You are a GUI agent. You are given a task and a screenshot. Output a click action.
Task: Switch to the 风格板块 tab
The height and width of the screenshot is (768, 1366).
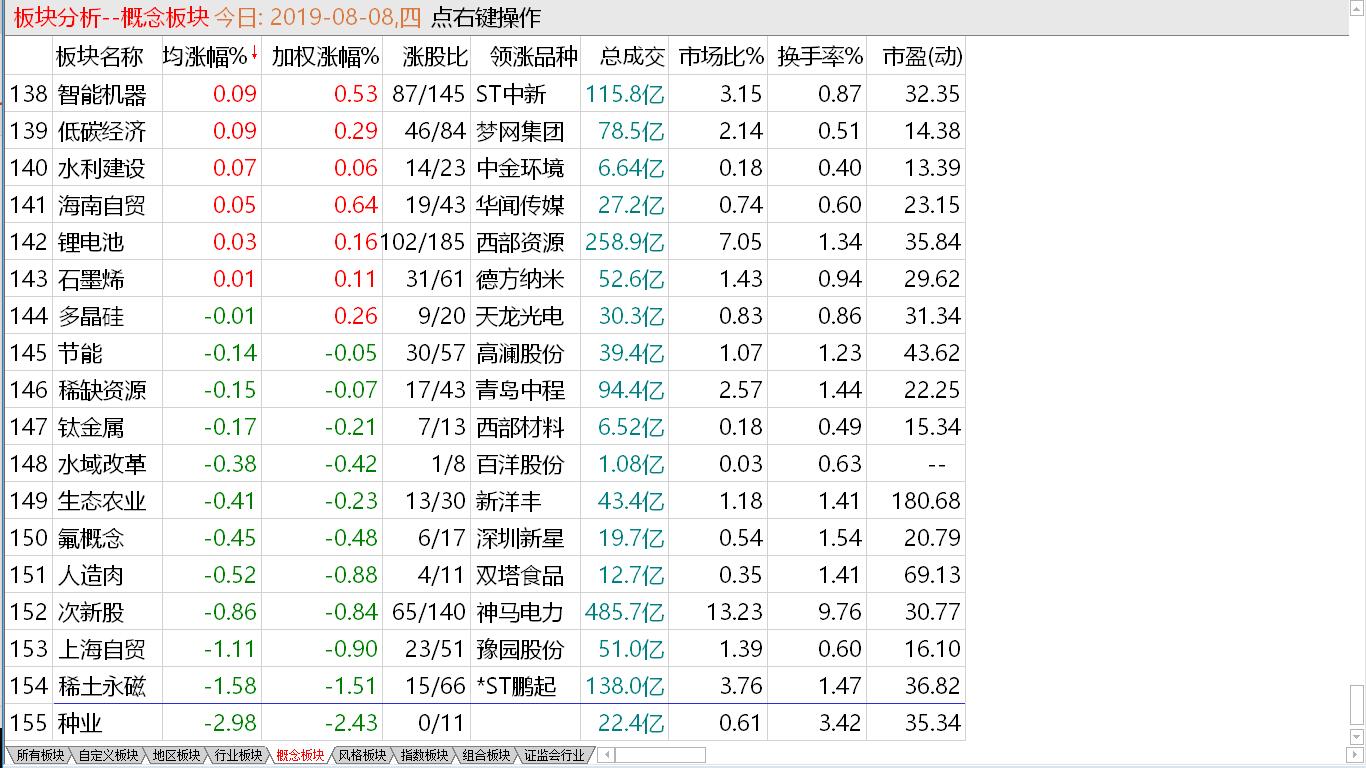(362, 756)
